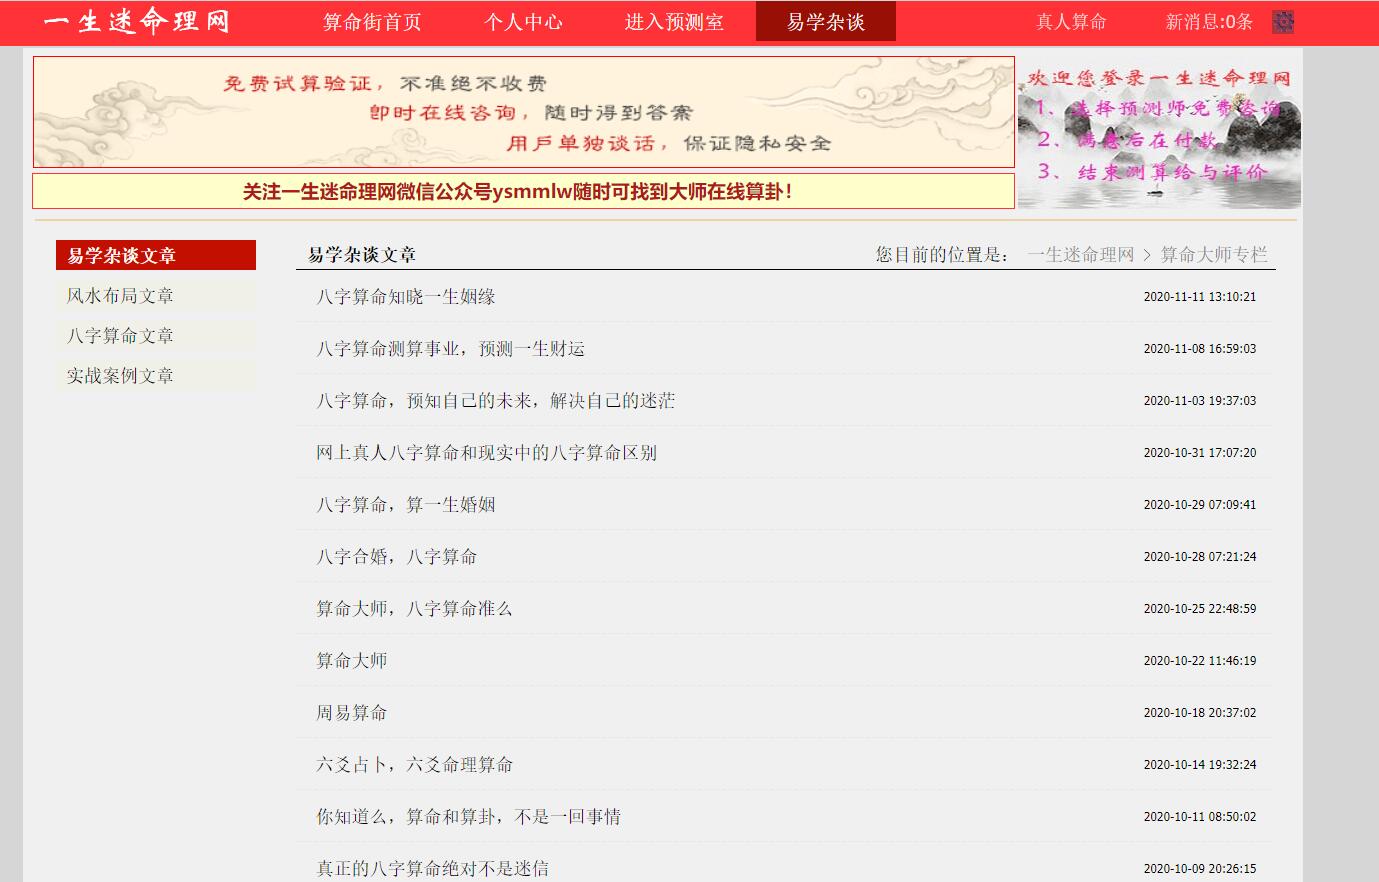Open article 八字算命知晓一生姻缘
This screenshot has width=1379, height=882.
pyautogui.click(x=406, y=296)
